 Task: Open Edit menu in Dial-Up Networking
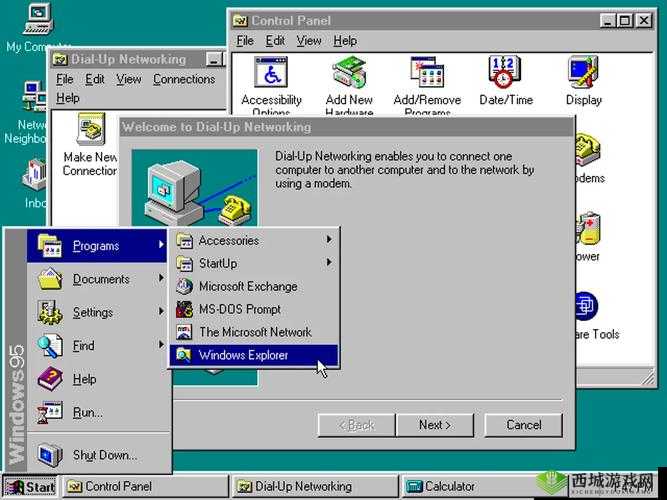(94, 79)
